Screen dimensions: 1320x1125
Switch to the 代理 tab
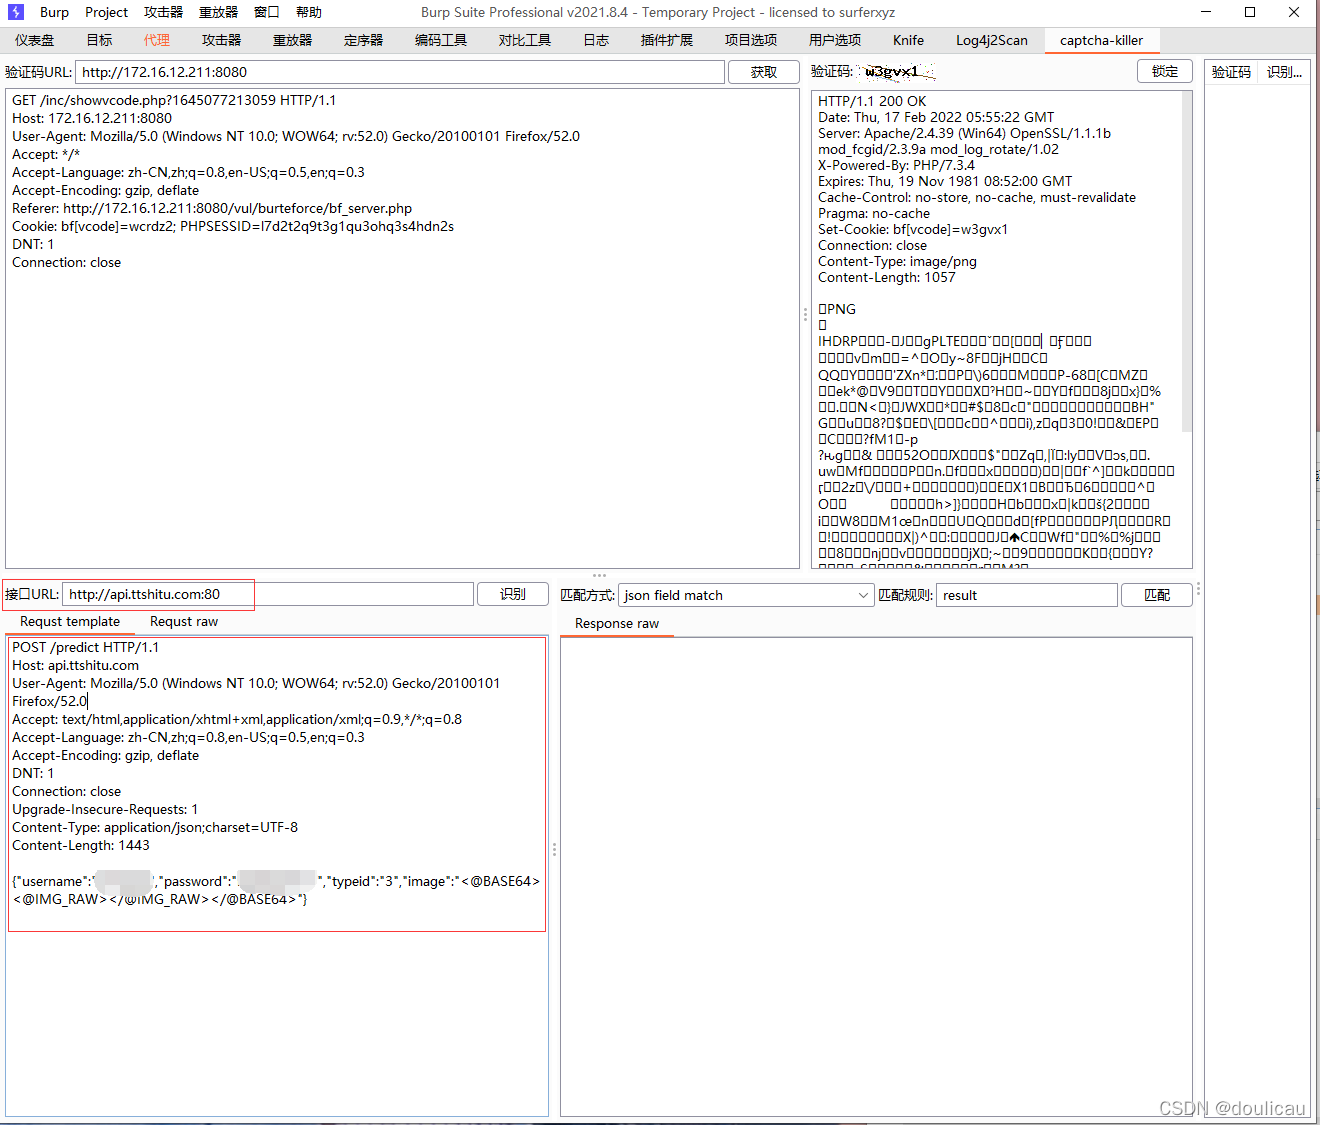[156, 40]
